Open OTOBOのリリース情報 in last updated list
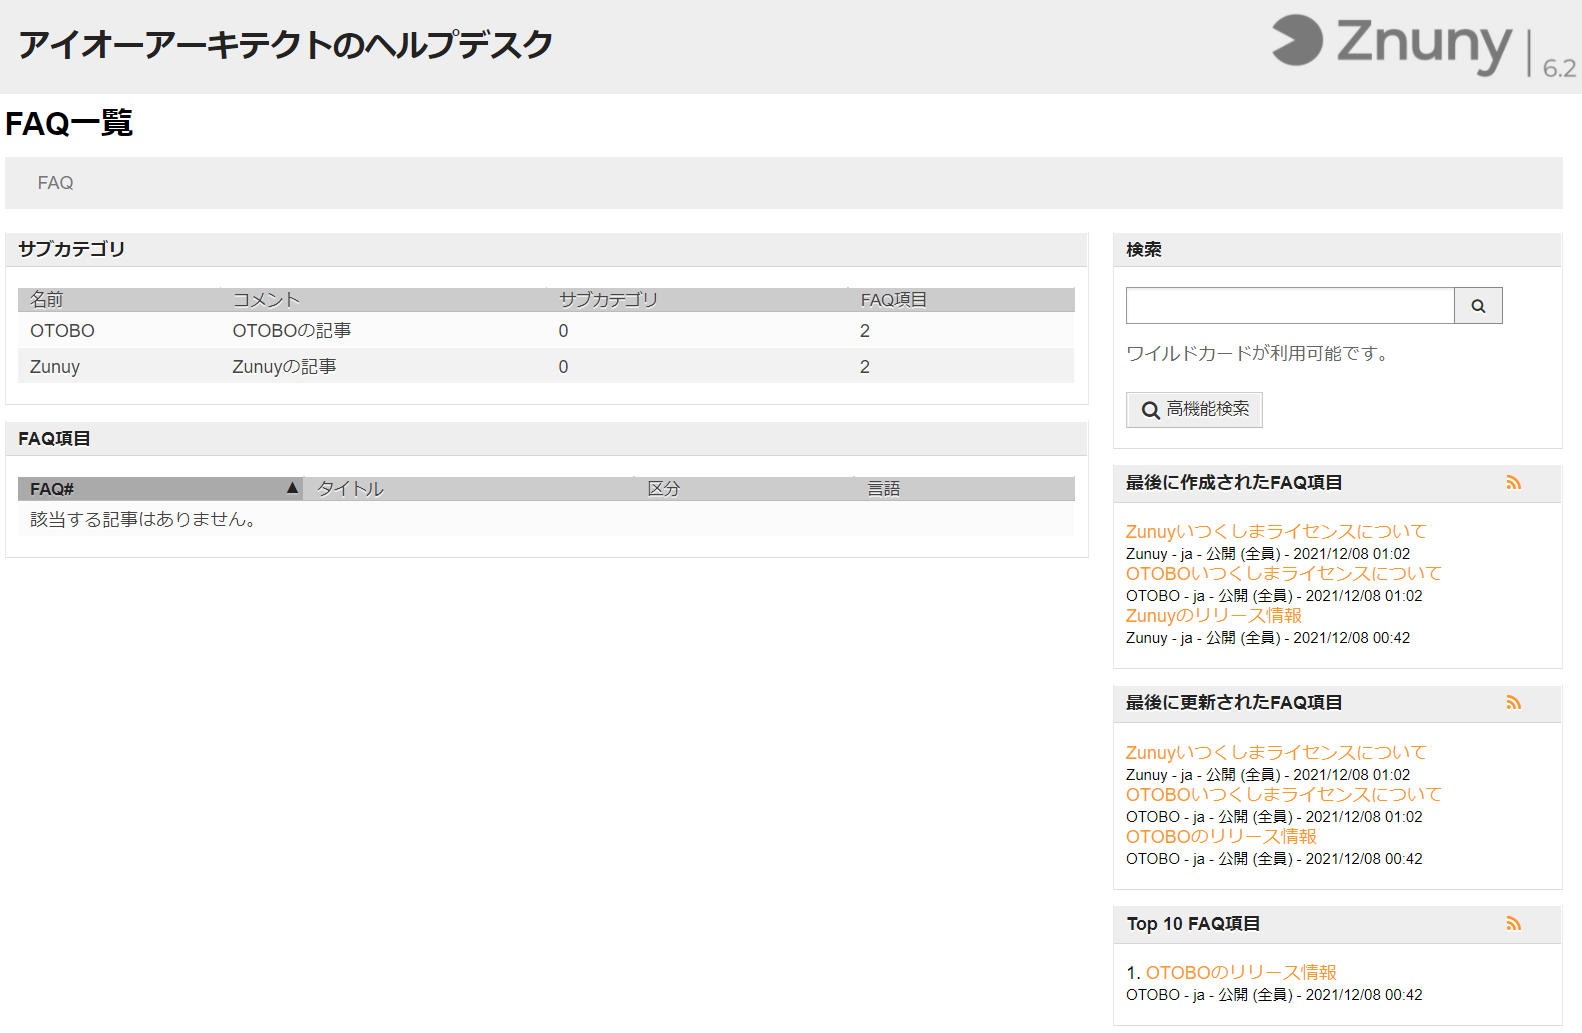The height and width of the screenshot is (1033, 1582). [1221, 837]
